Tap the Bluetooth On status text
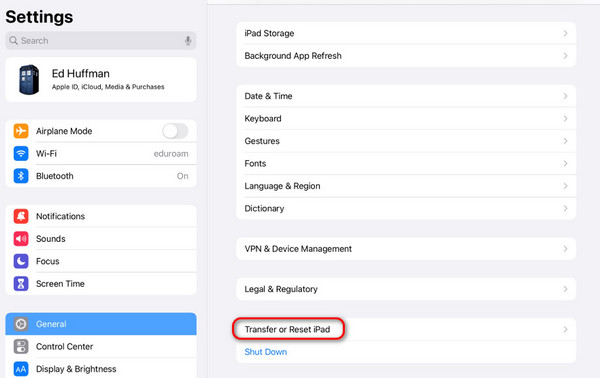This screenshot has height=378, width=600. 183,176
